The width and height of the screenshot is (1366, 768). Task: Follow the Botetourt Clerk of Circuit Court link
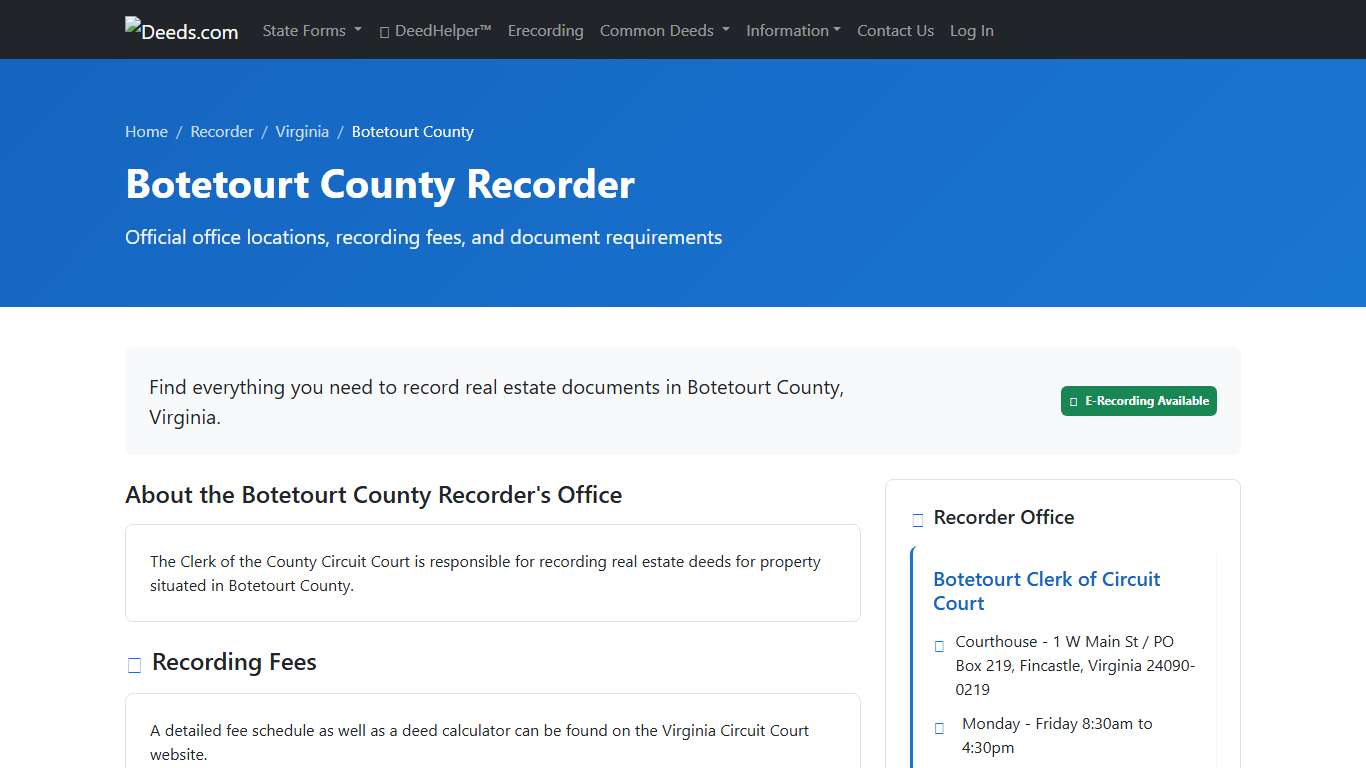pyautogui.click(x=1046, y=590)
